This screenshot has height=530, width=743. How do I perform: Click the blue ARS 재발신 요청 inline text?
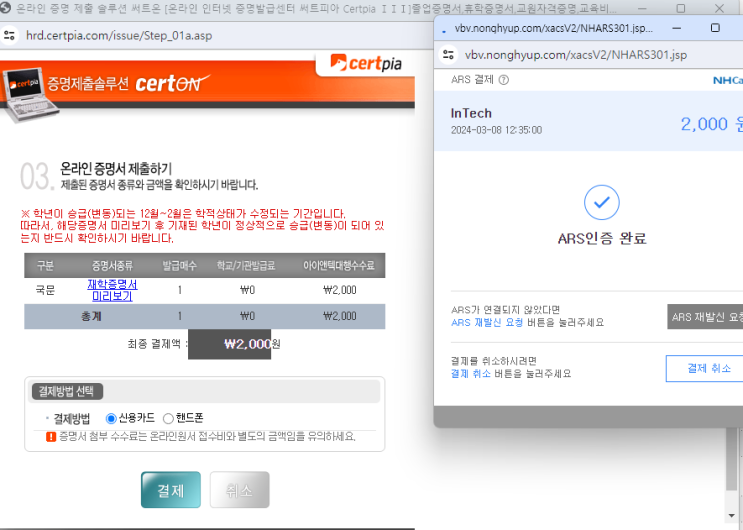[487, 322]
